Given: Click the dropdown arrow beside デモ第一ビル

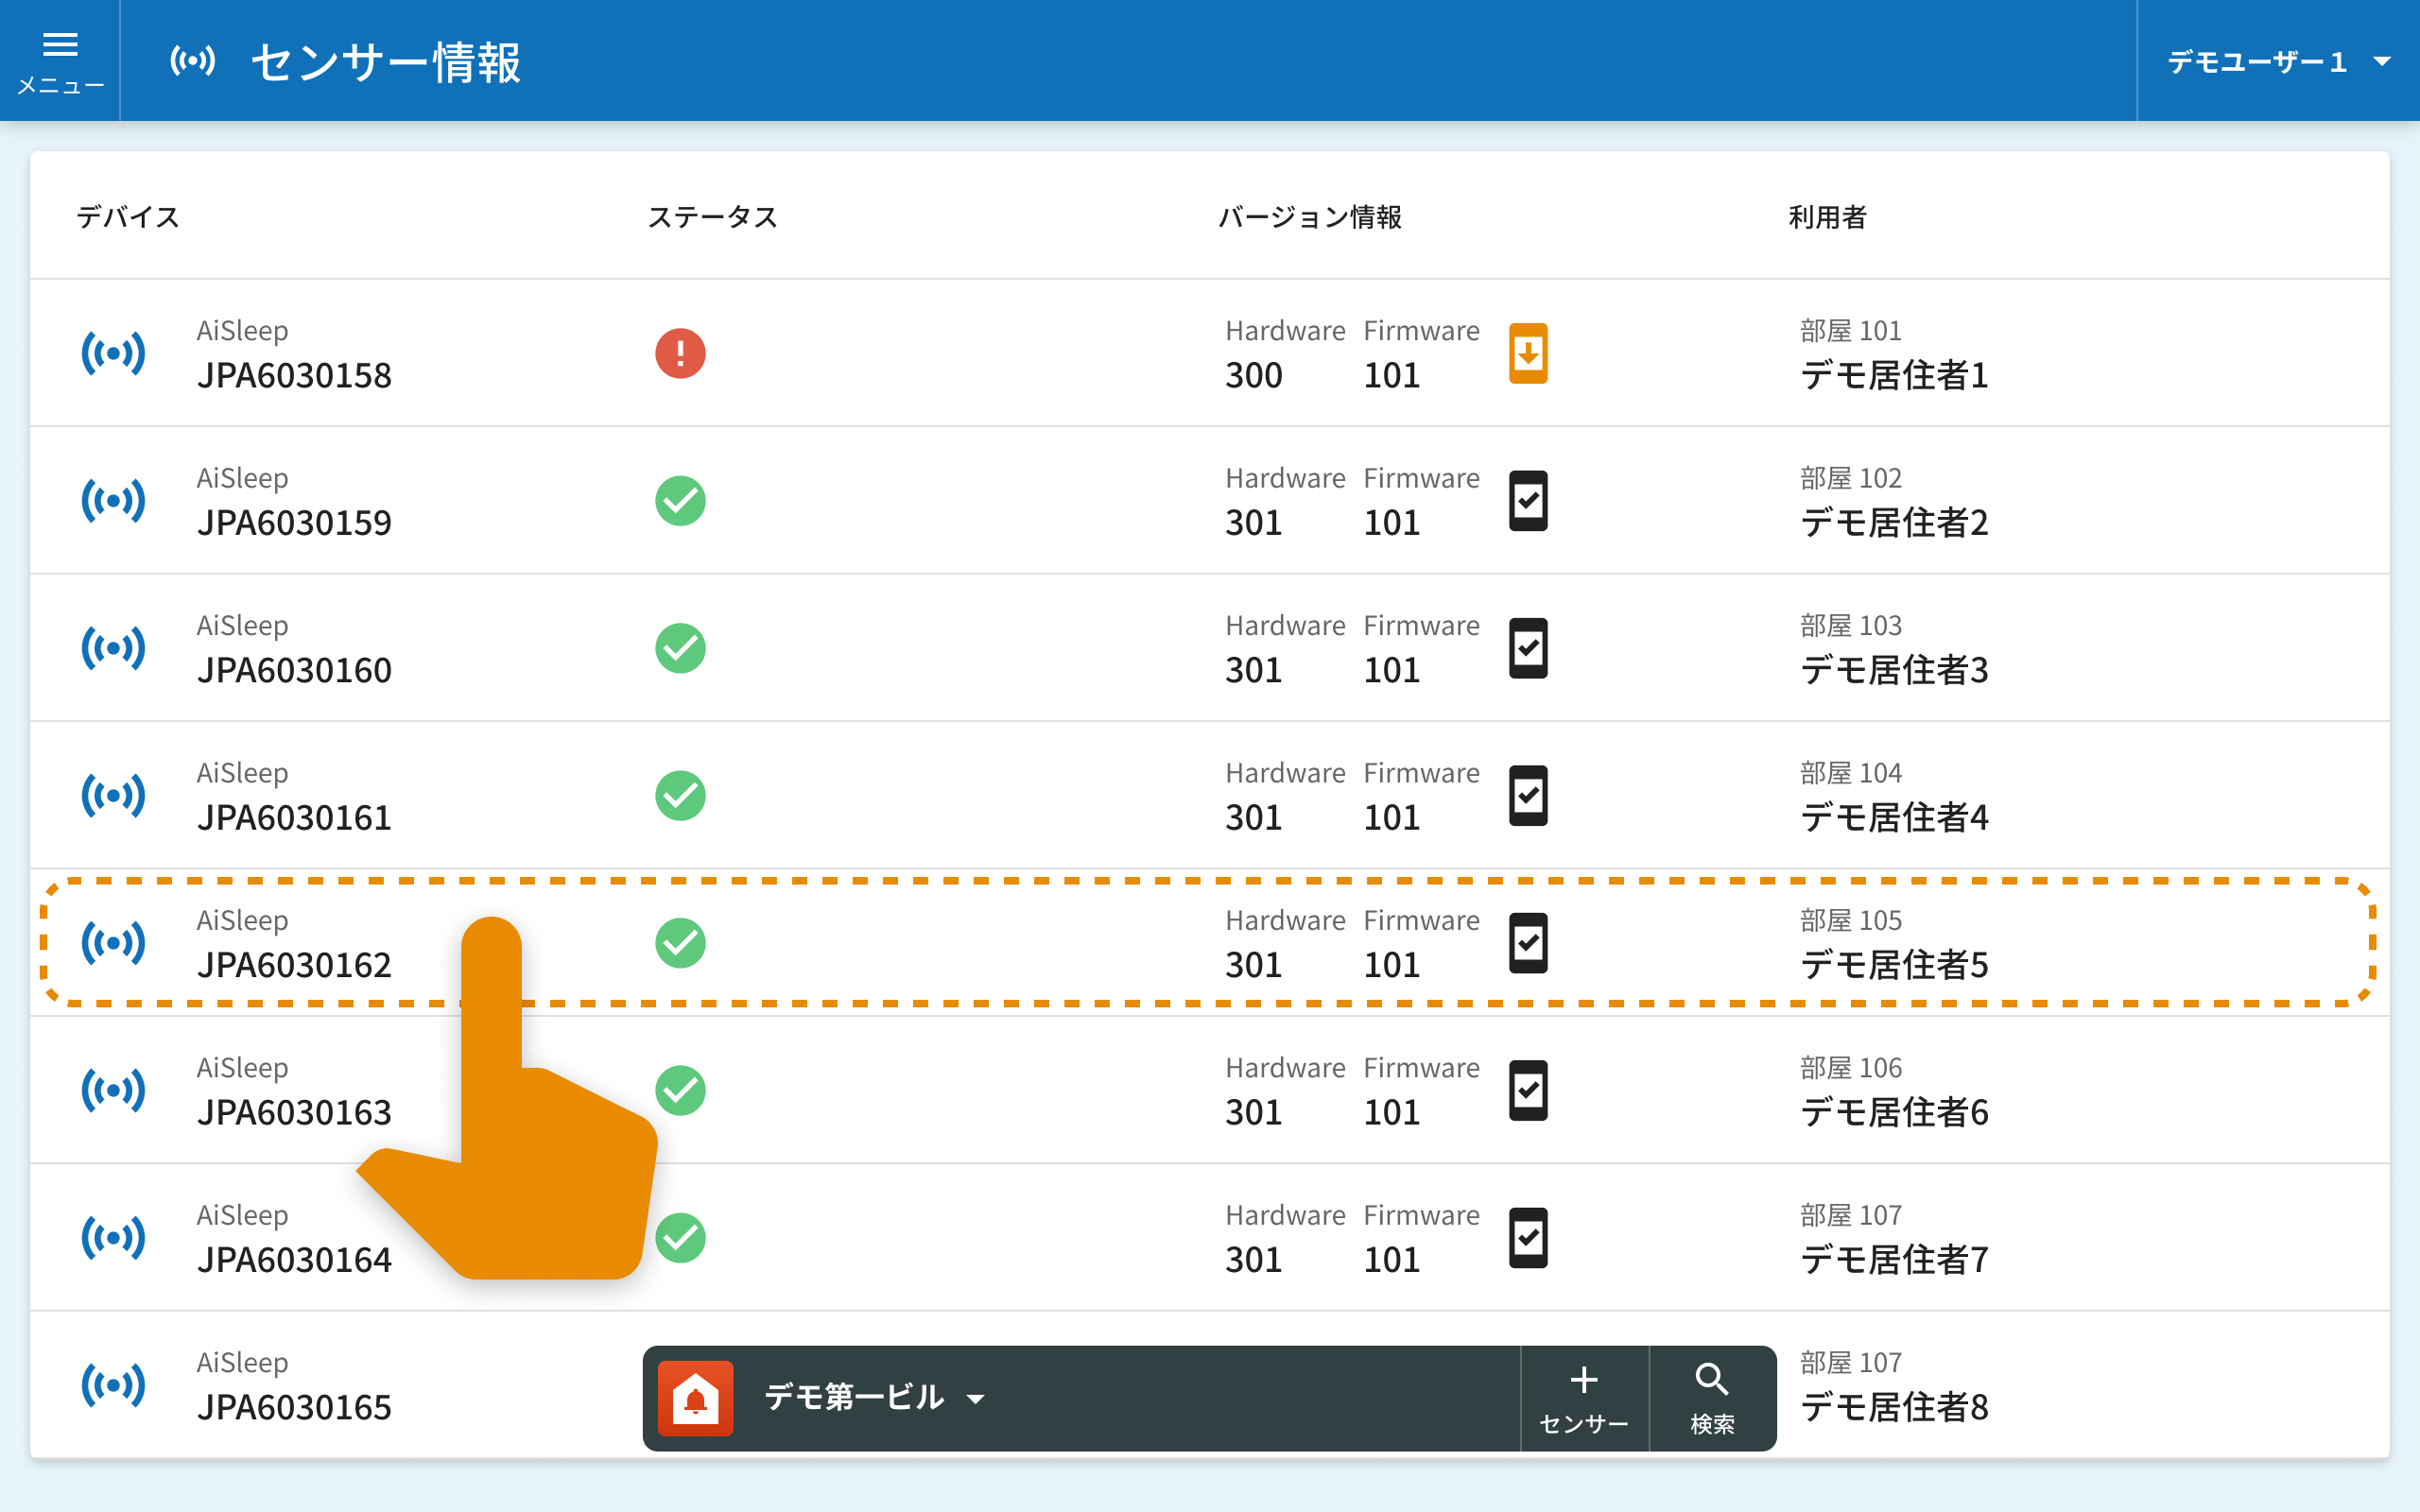Looking at the screenshot, I should (976, 1400).
